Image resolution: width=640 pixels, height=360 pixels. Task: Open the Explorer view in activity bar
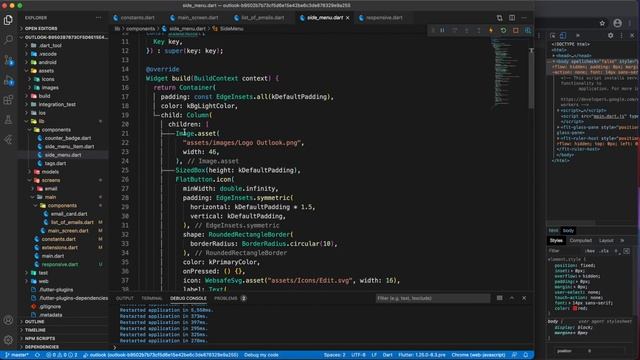(x=8, y=20)
